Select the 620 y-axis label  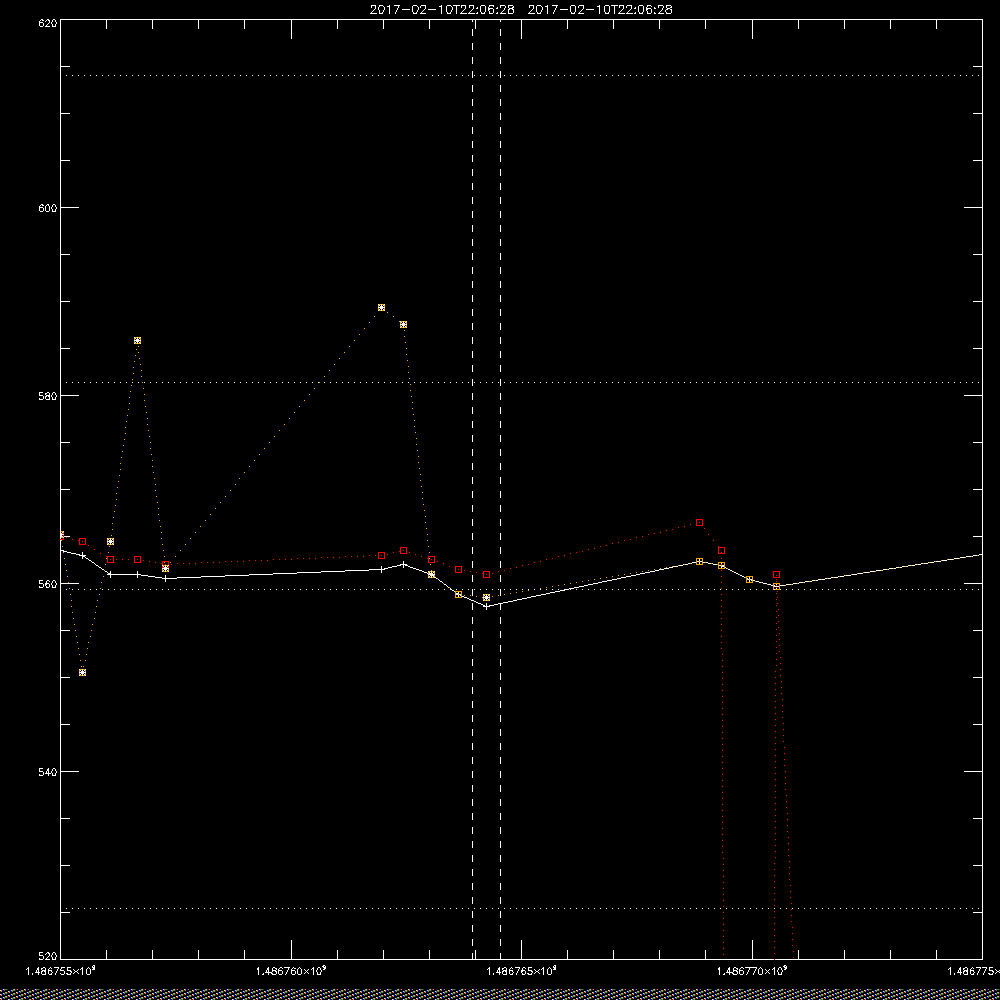[48, 23]
